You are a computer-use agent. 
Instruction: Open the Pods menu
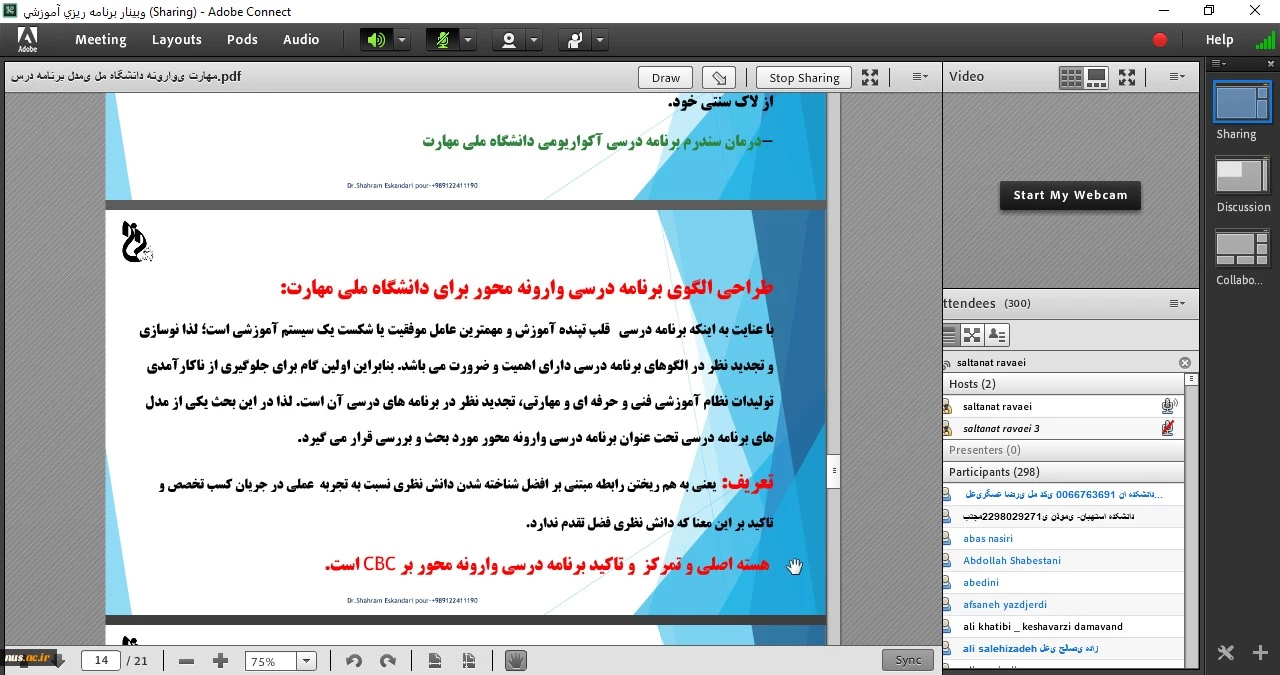(x=242, y=40)
